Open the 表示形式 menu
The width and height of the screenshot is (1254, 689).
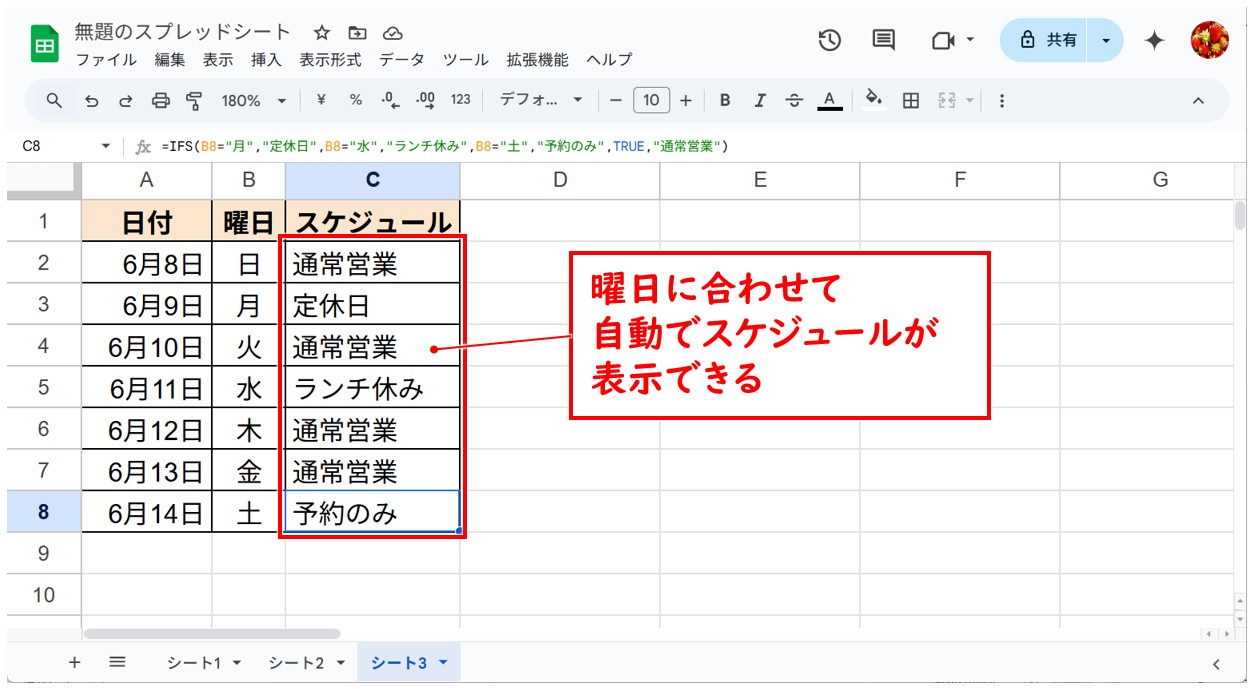click(331, 60)
